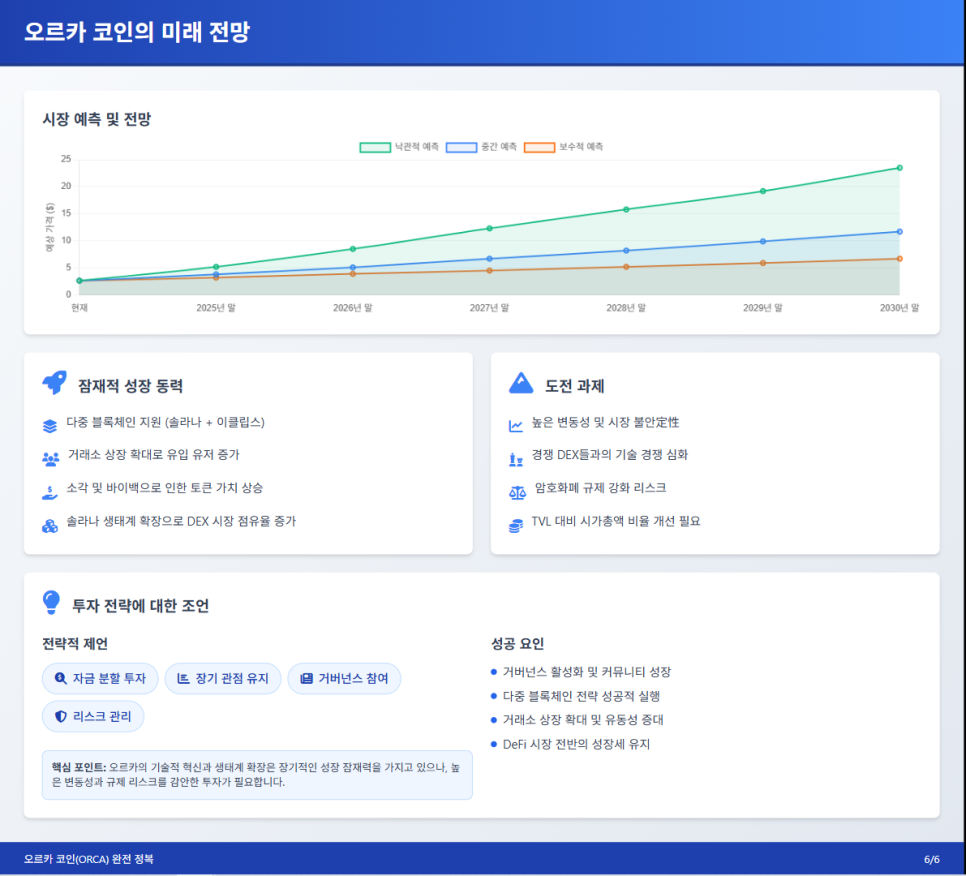
Task: Click the 핵심 포인트 note box
Action: pos(257,775)
